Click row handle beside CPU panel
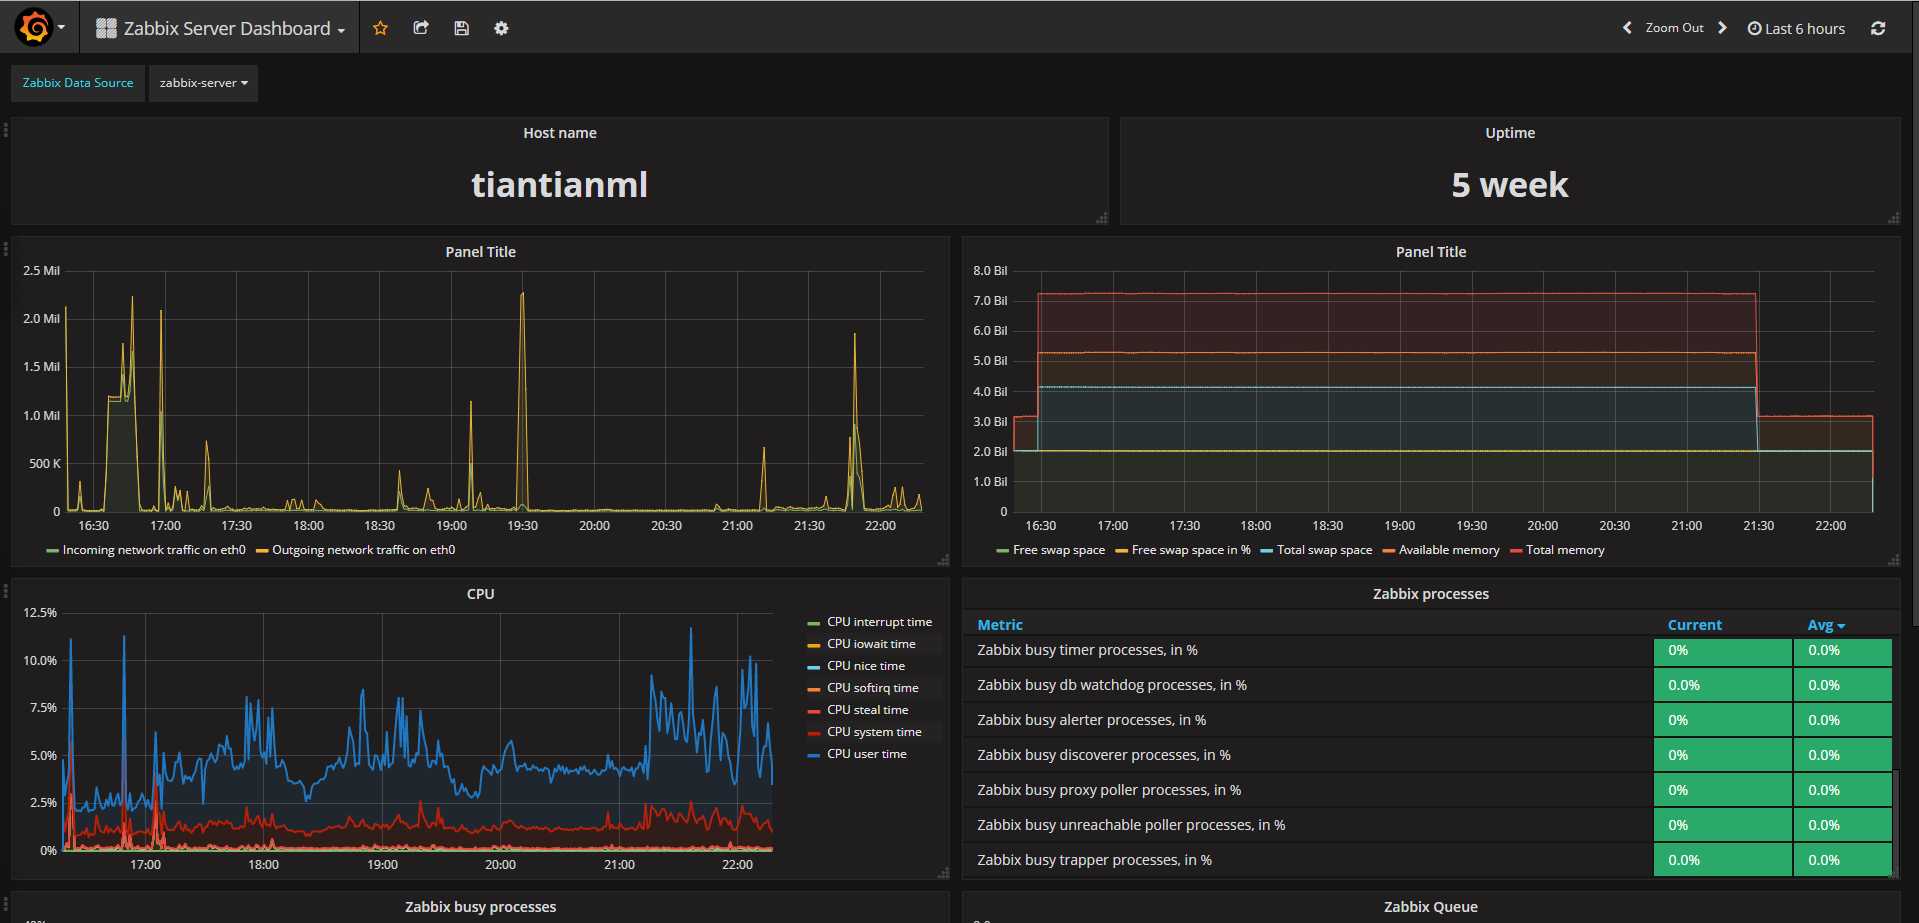Image resolution: width=1919 pixels, height=923 pixels. 6,590
